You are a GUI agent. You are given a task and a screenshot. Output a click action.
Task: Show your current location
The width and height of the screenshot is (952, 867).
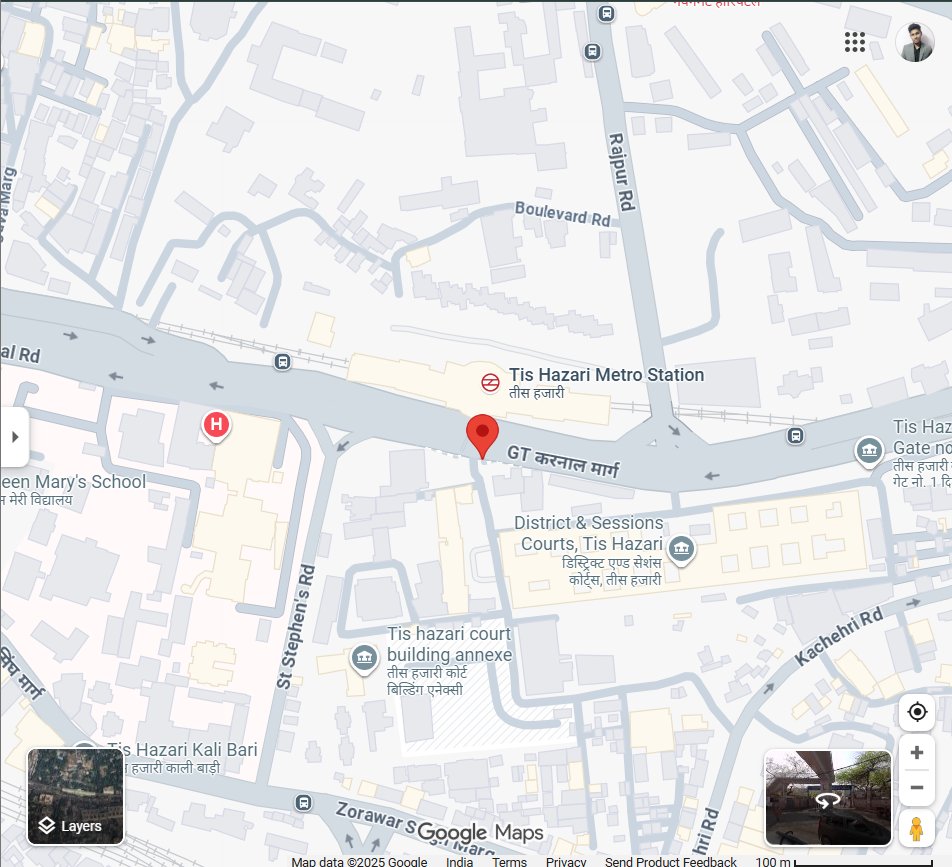coord(917,712)
